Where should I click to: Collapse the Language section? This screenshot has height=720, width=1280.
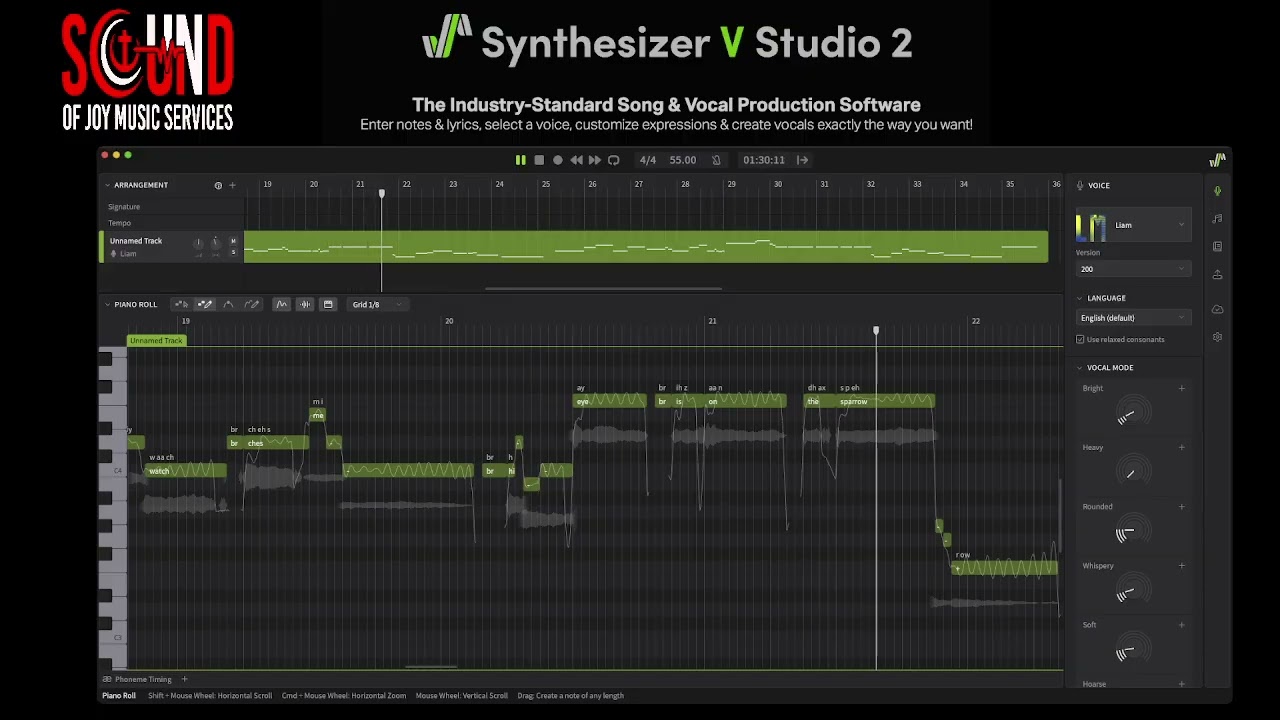point(1080,298)
